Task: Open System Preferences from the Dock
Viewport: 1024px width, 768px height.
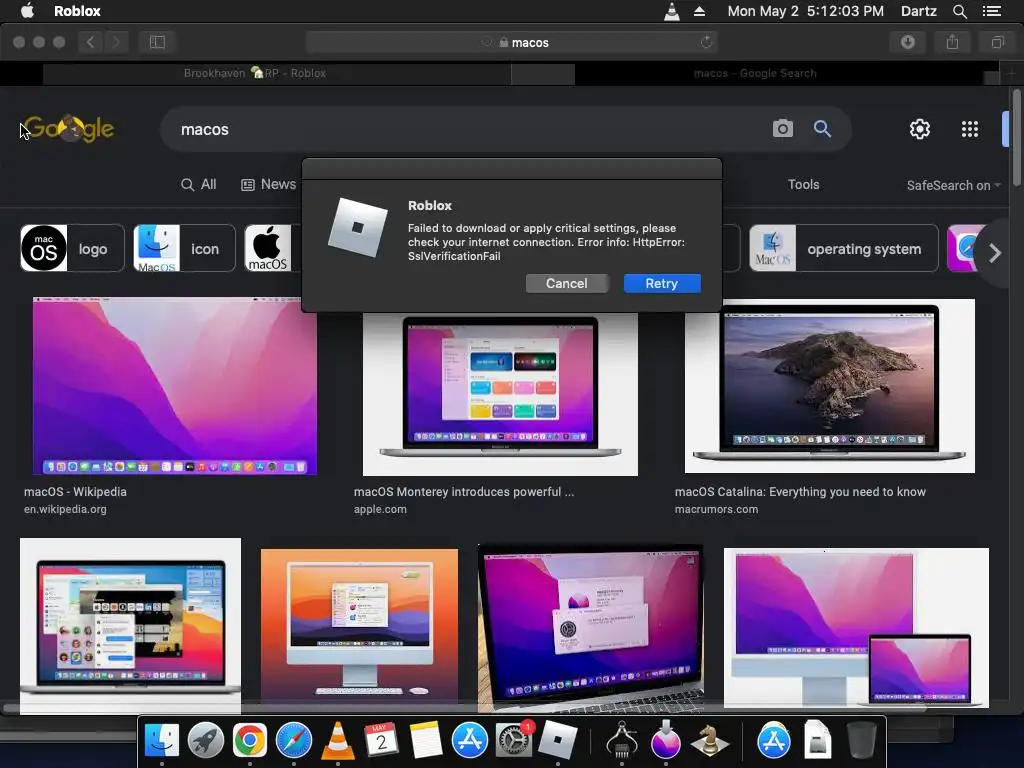Action: point(514,741)
